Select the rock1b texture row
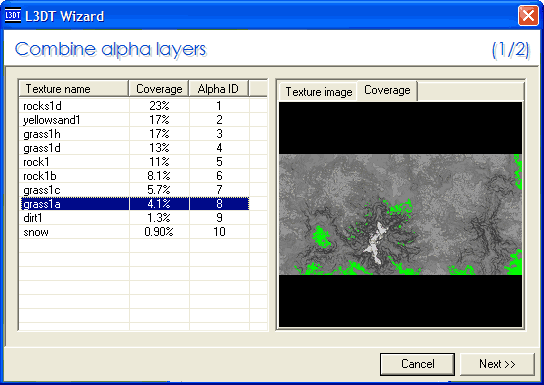This screenshot has height=385, width=544. [x=135, y=176]
